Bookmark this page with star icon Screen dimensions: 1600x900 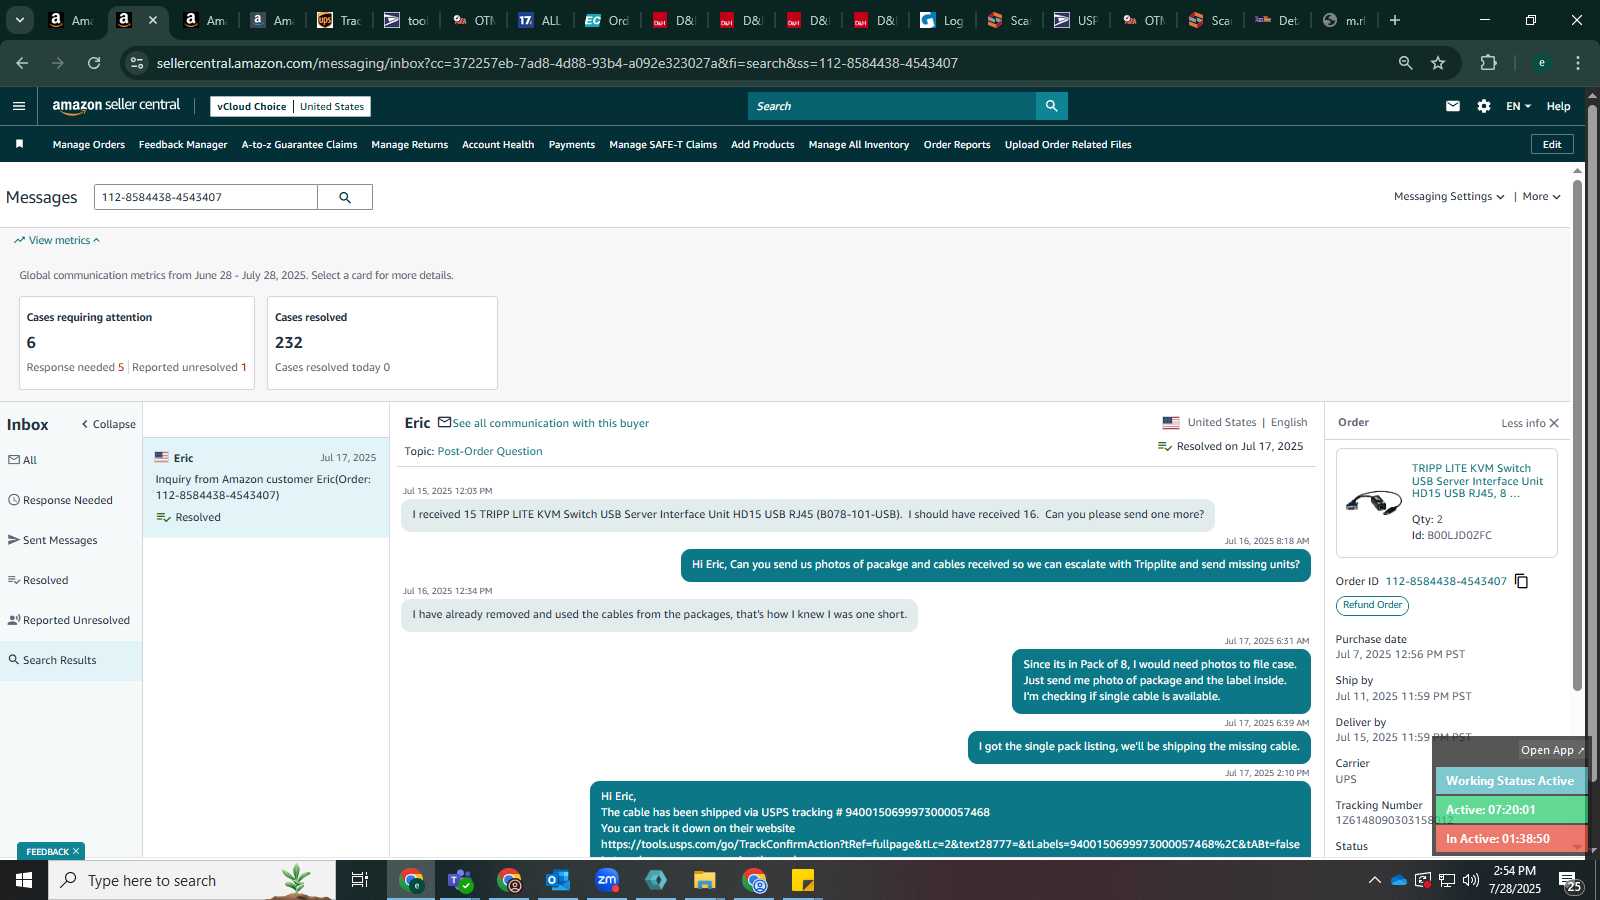pos(1438,63)
